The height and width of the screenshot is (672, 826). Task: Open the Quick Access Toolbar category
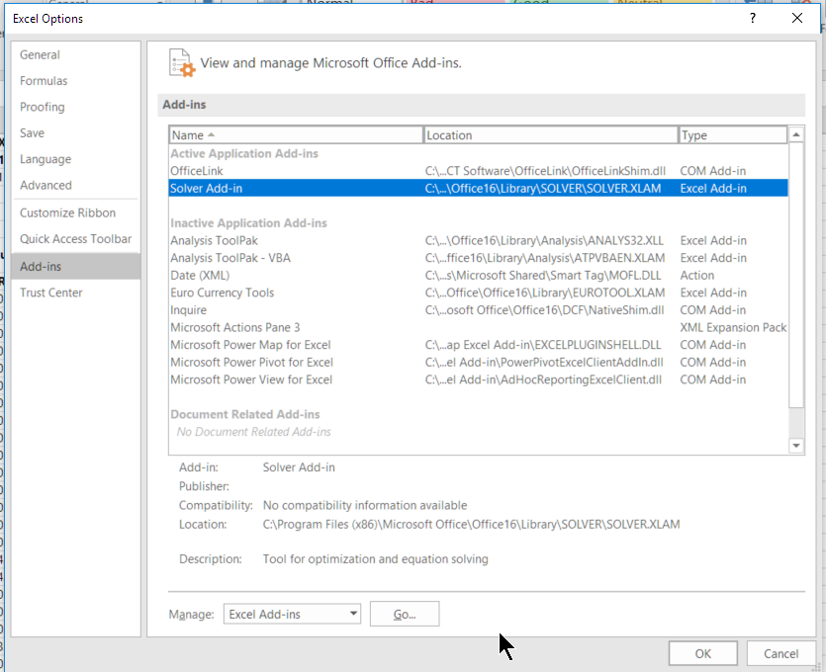click(76, 239)
